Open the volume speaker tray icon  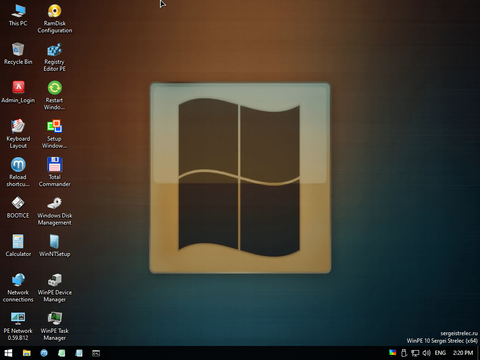[x=427, y=353]
